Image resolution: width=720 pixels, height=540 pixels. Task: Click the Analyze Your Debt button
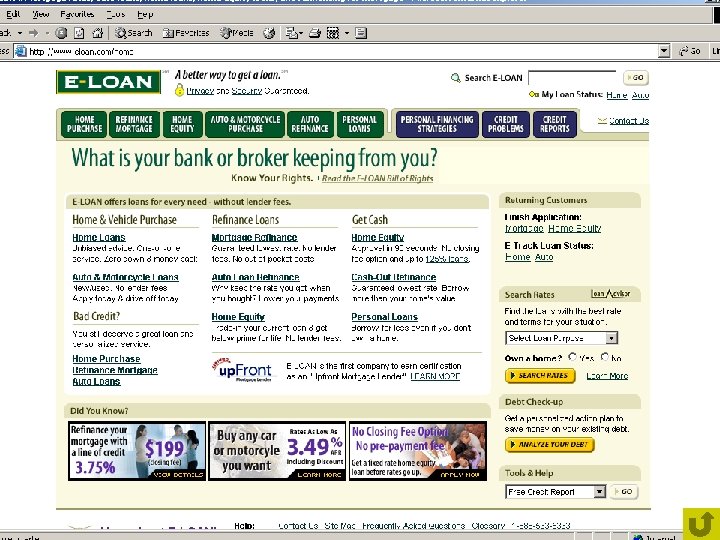tap(550, 444)
